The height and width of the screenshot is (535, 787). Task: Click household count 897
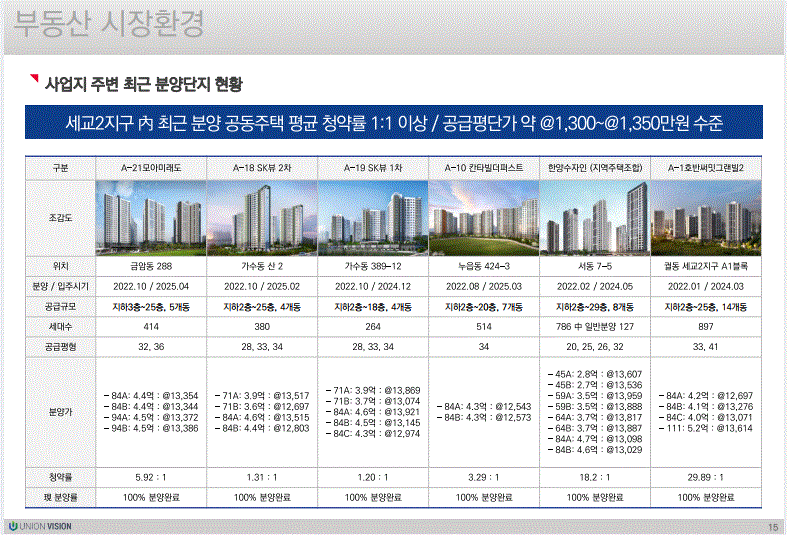tap(706, 327)
